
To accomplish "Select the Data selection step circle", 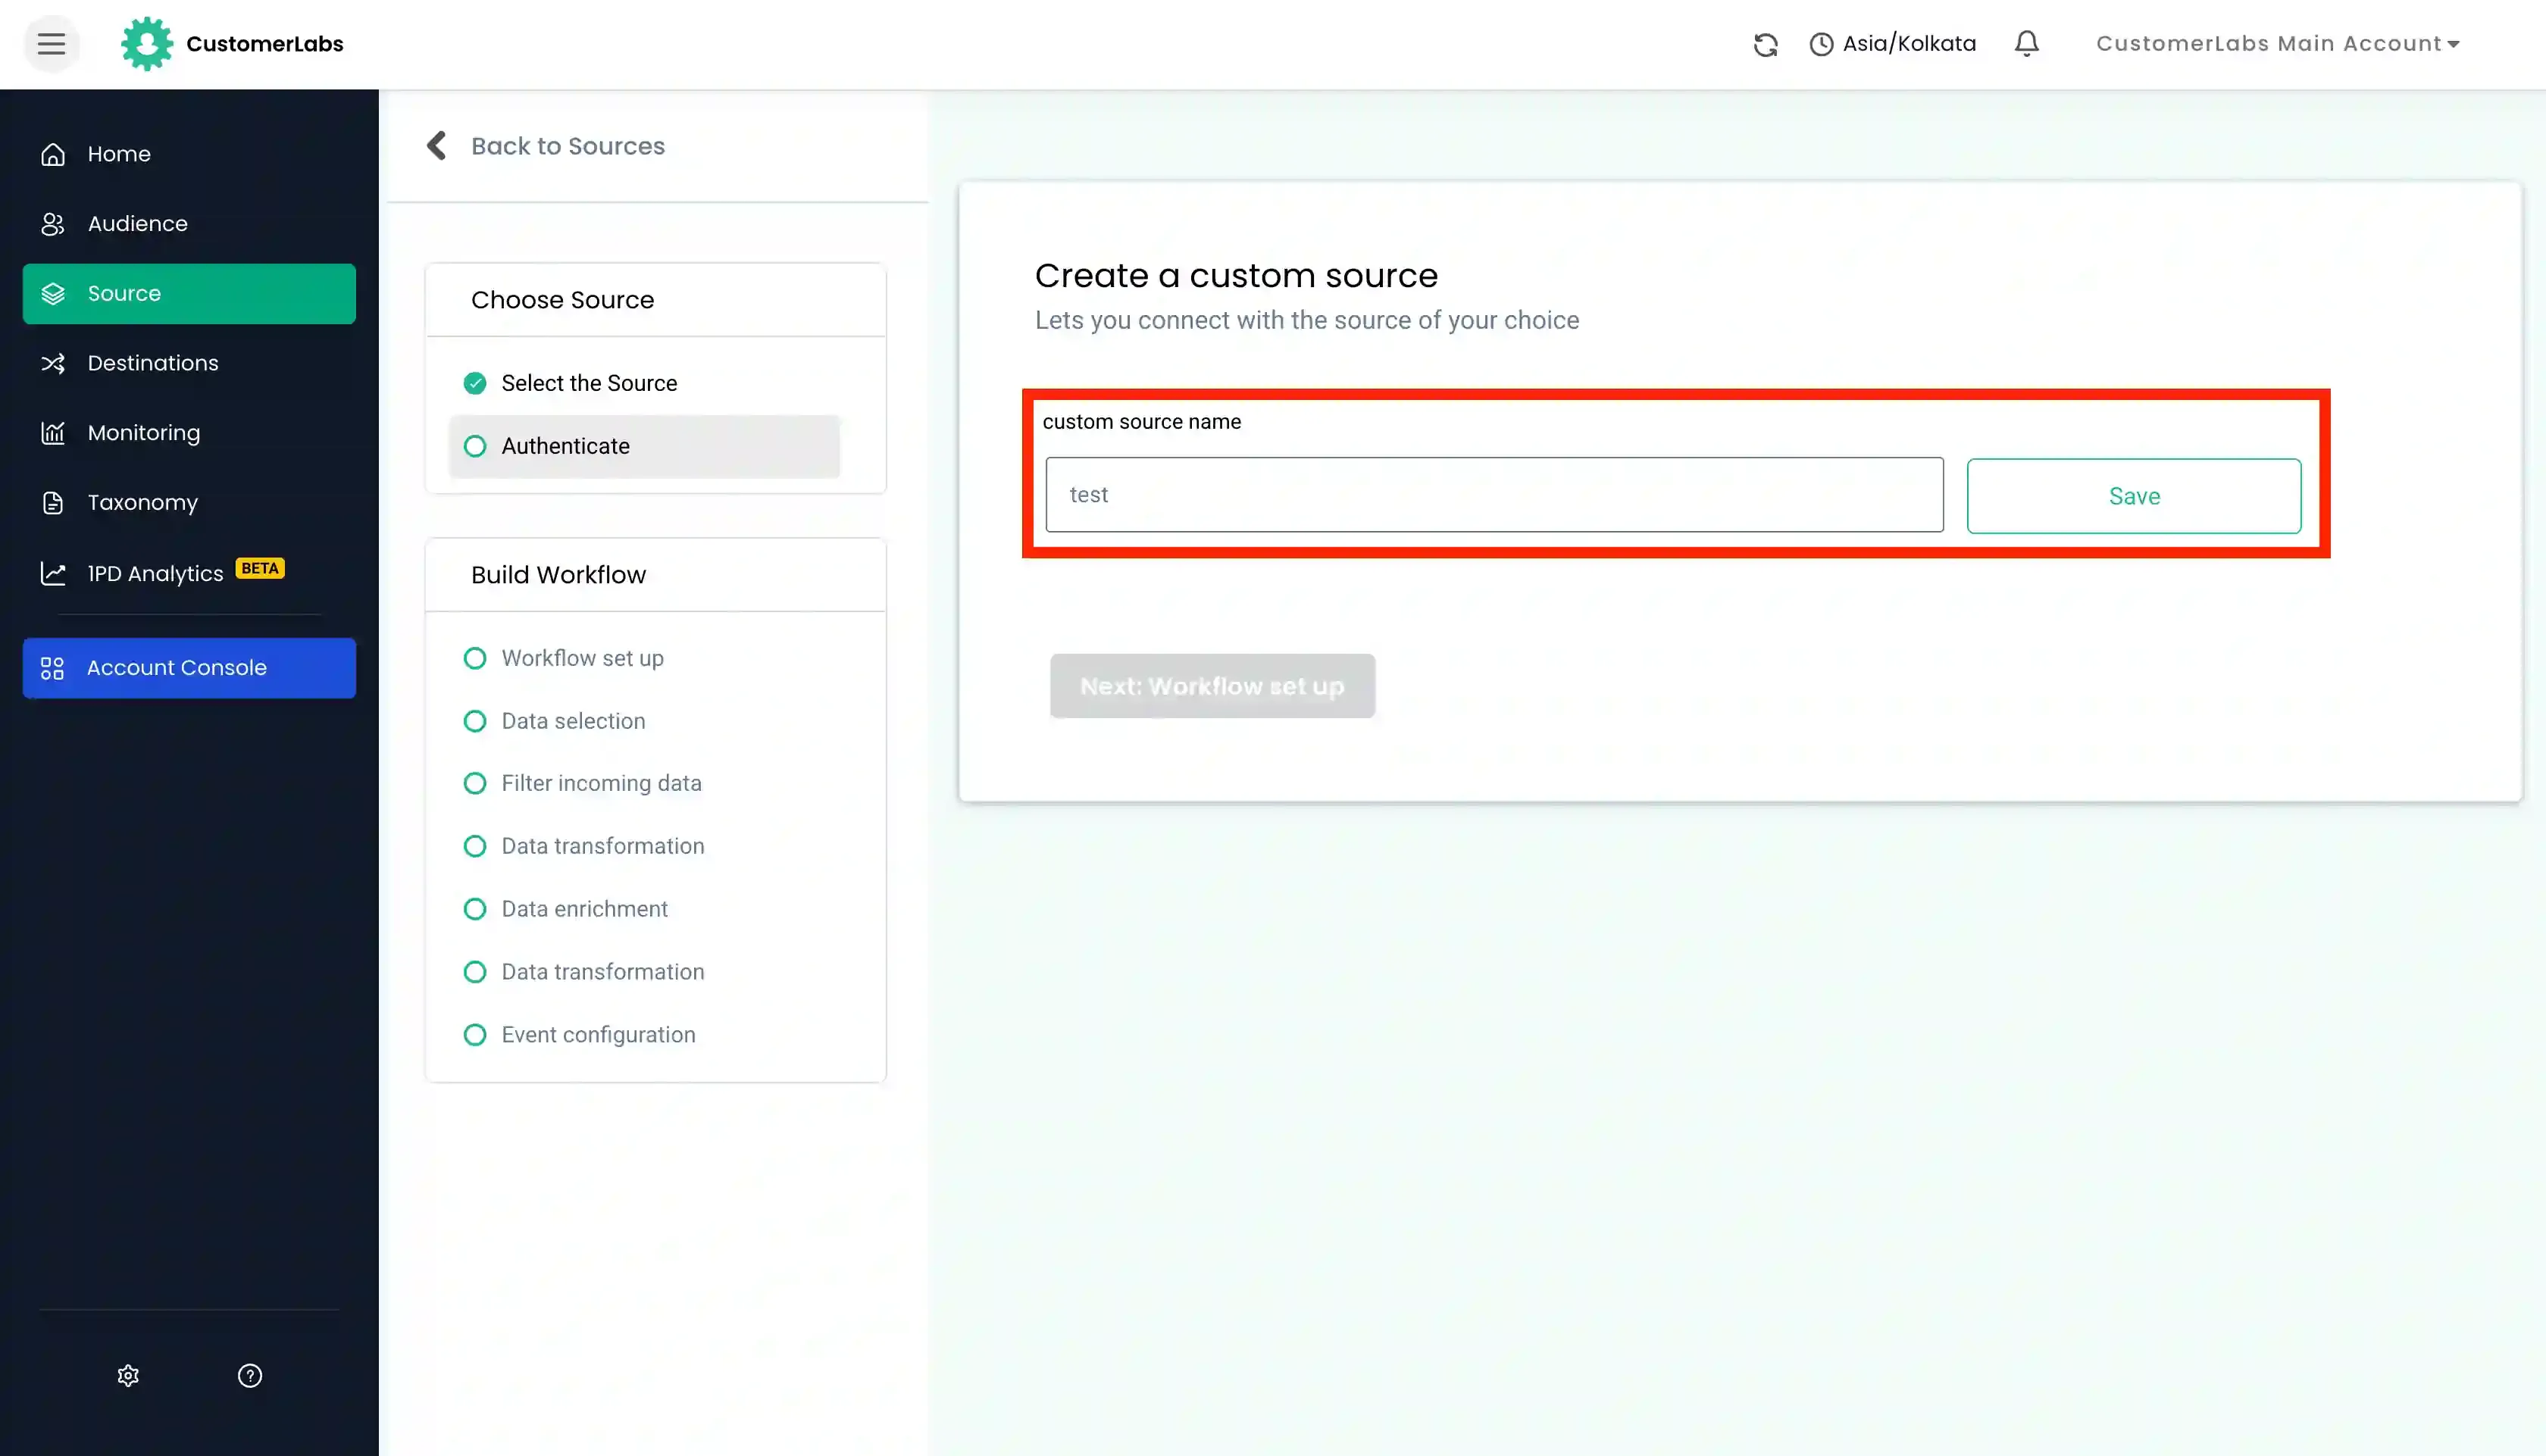I will pos(475,721).
